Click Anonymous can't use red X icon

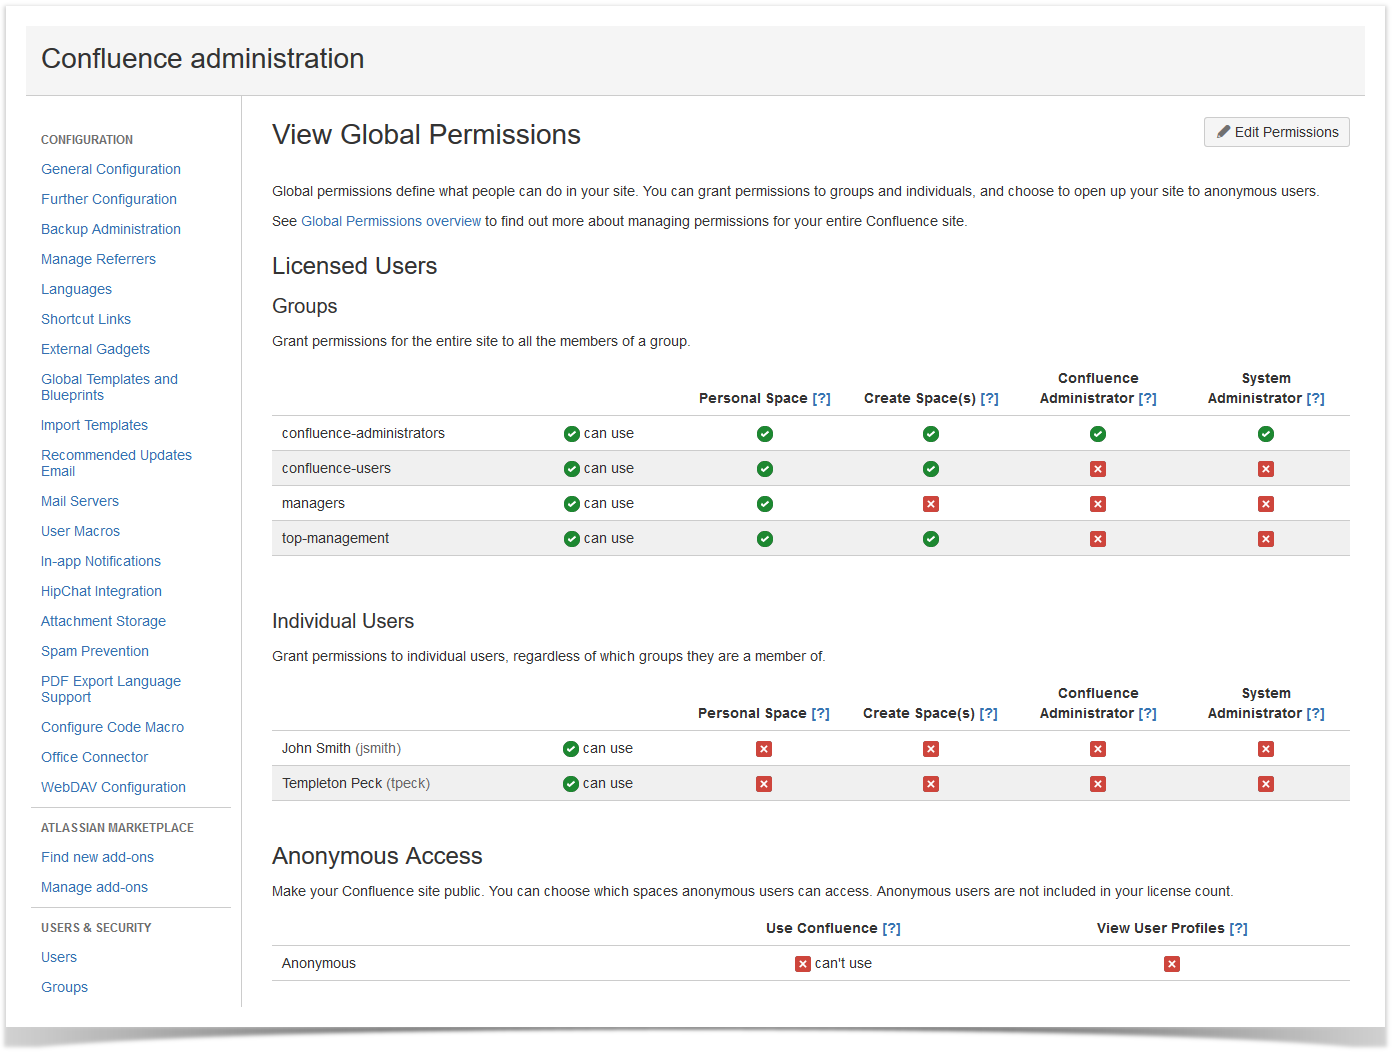802,964
